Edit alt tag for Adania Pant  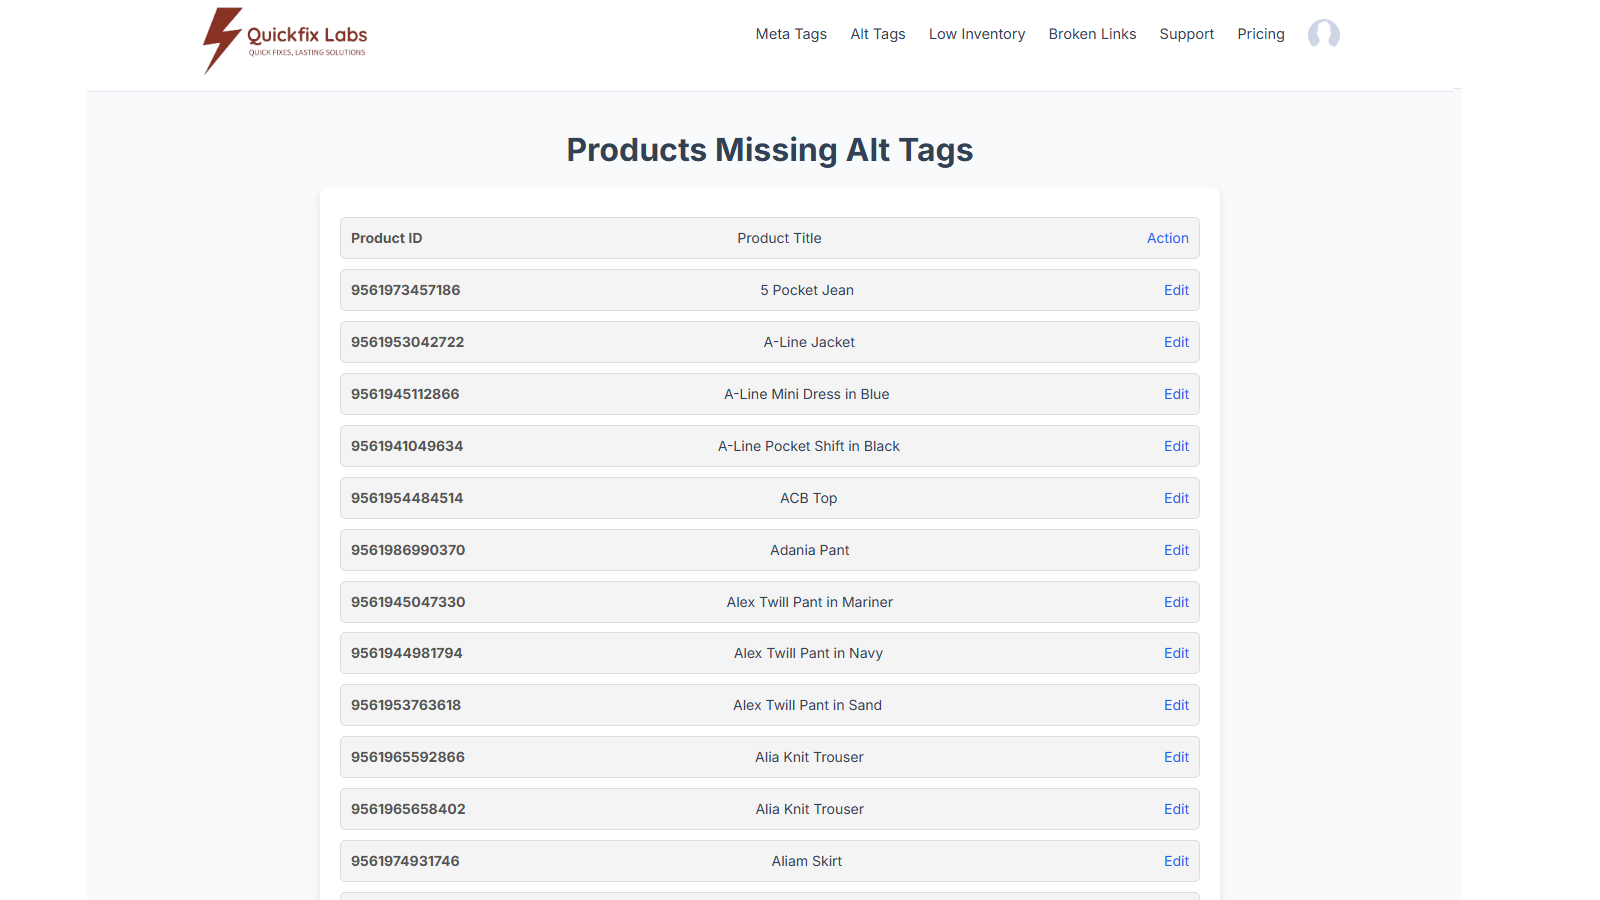tap(1176, 550)
